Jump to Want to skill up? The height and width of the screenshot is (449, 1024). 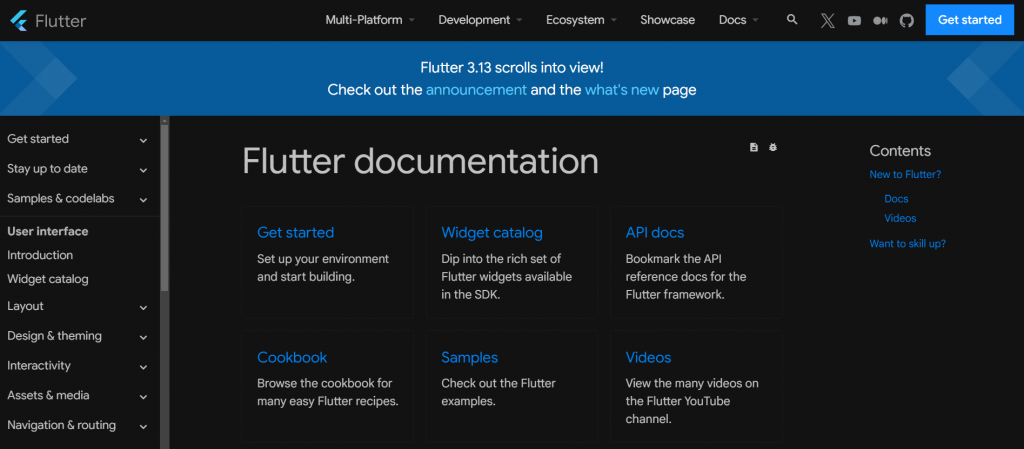click(x=907, y=243)
